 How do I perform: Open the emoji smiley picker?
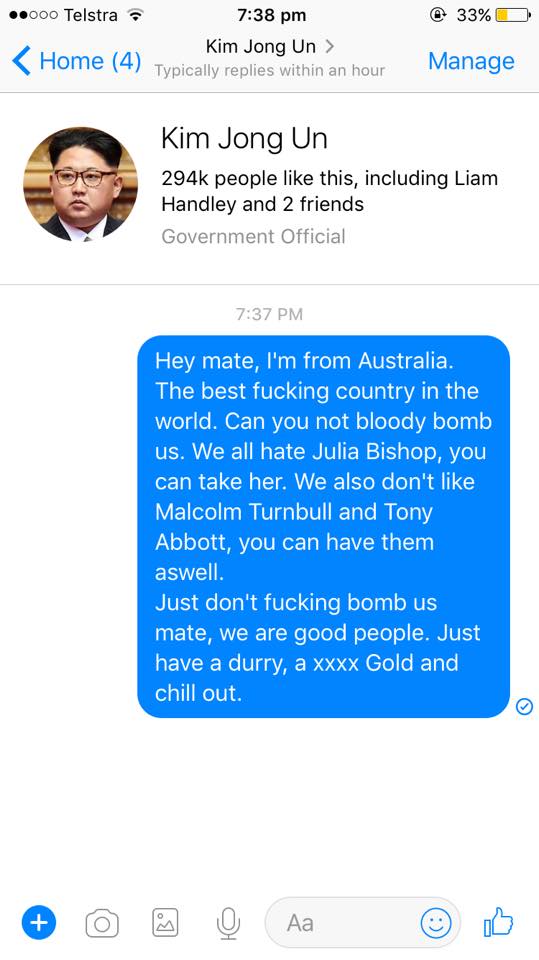tap(436, 923)
